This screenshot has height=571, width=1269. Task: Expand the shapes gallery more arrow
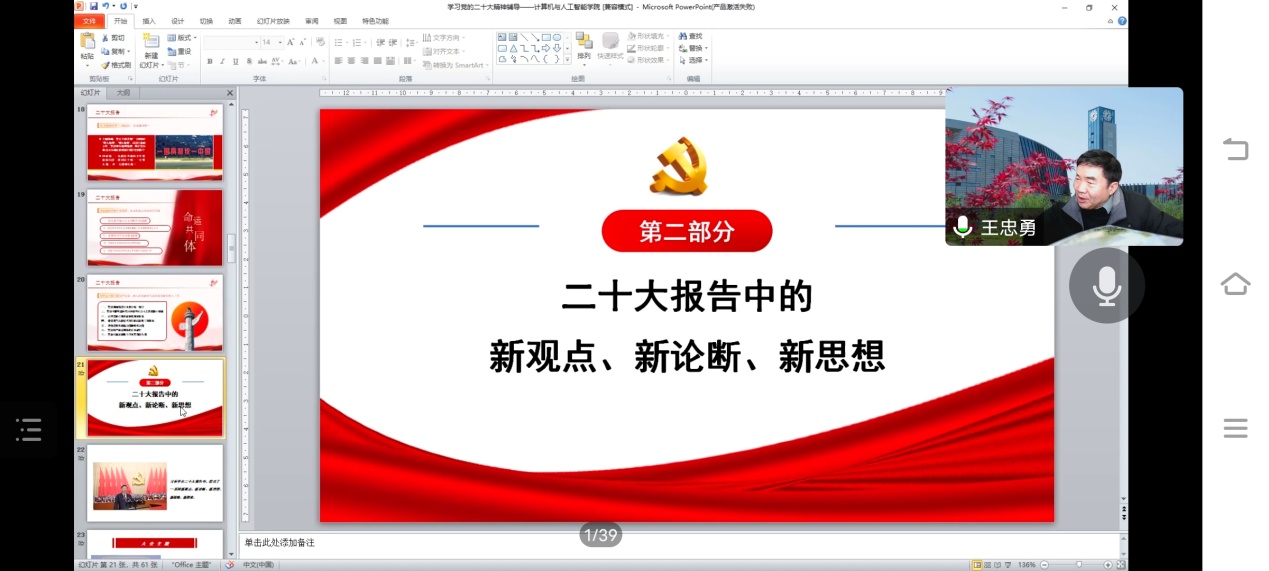point(568,59)
